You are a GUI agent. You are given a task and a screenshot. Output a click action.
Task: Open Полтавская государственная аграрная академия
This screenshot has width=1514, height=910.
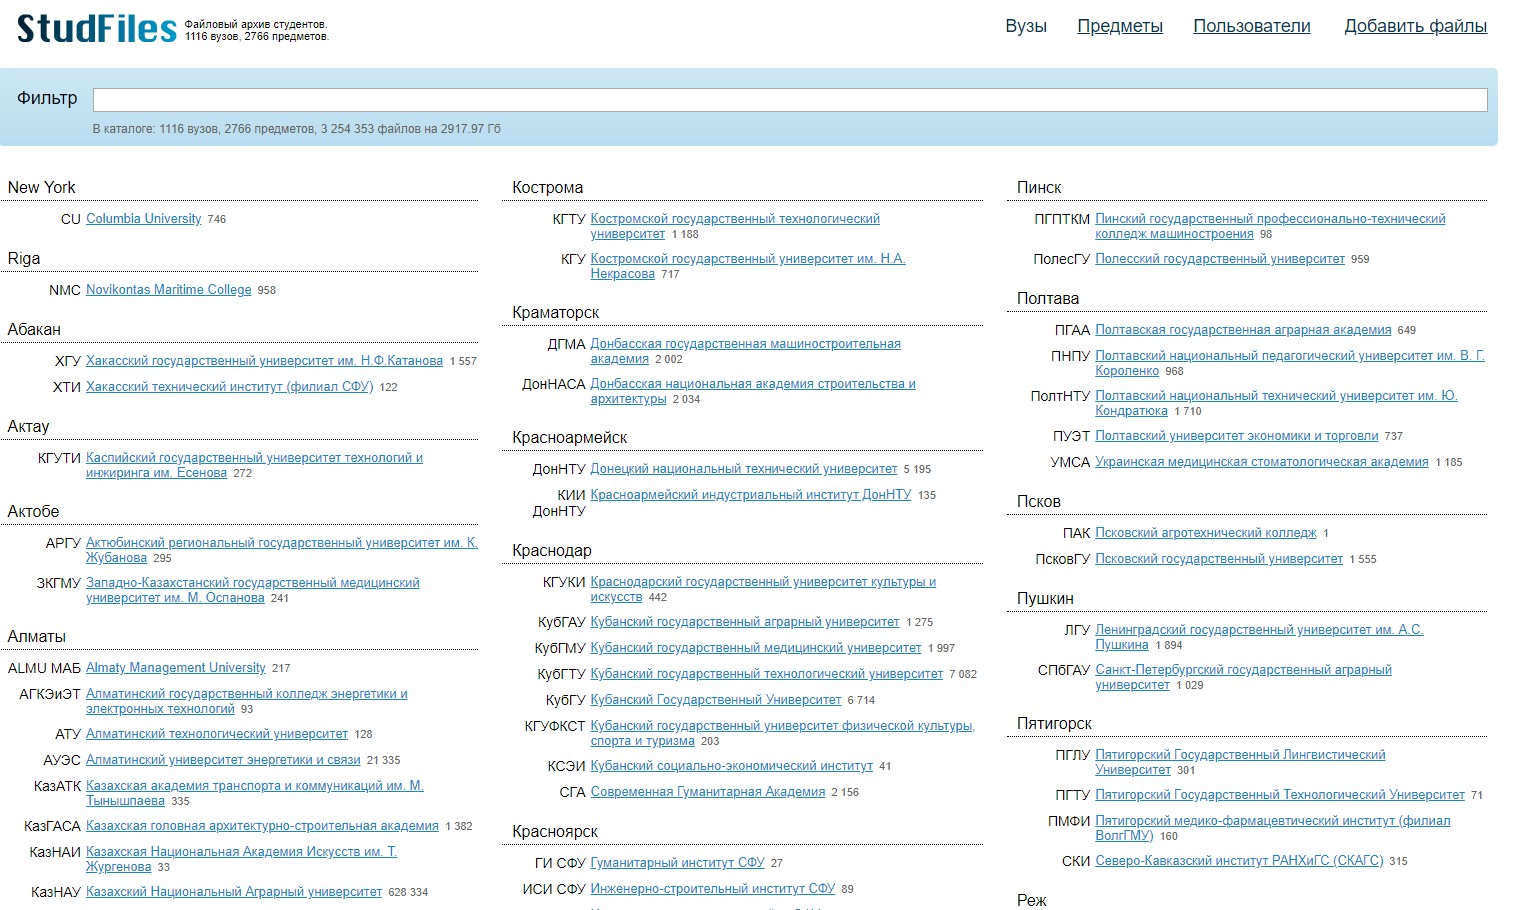click(x=1243, y=330)
